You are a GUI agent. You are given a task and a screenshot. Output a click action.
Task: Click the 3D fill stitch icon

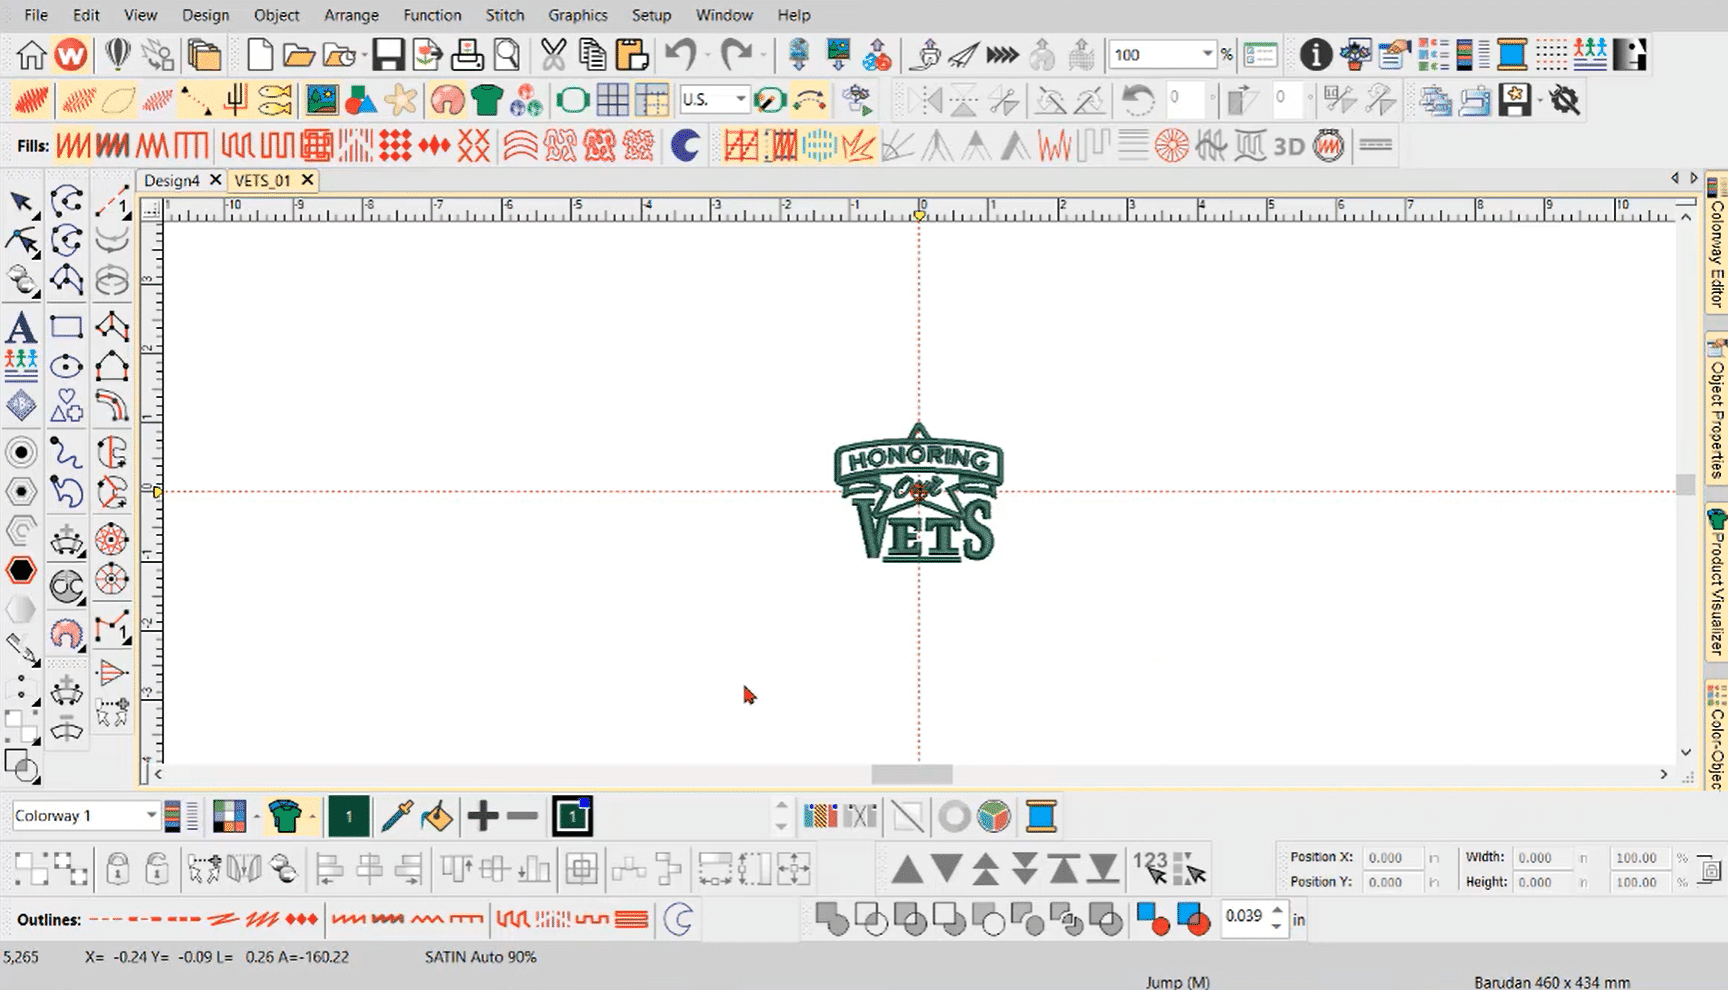1288,147
